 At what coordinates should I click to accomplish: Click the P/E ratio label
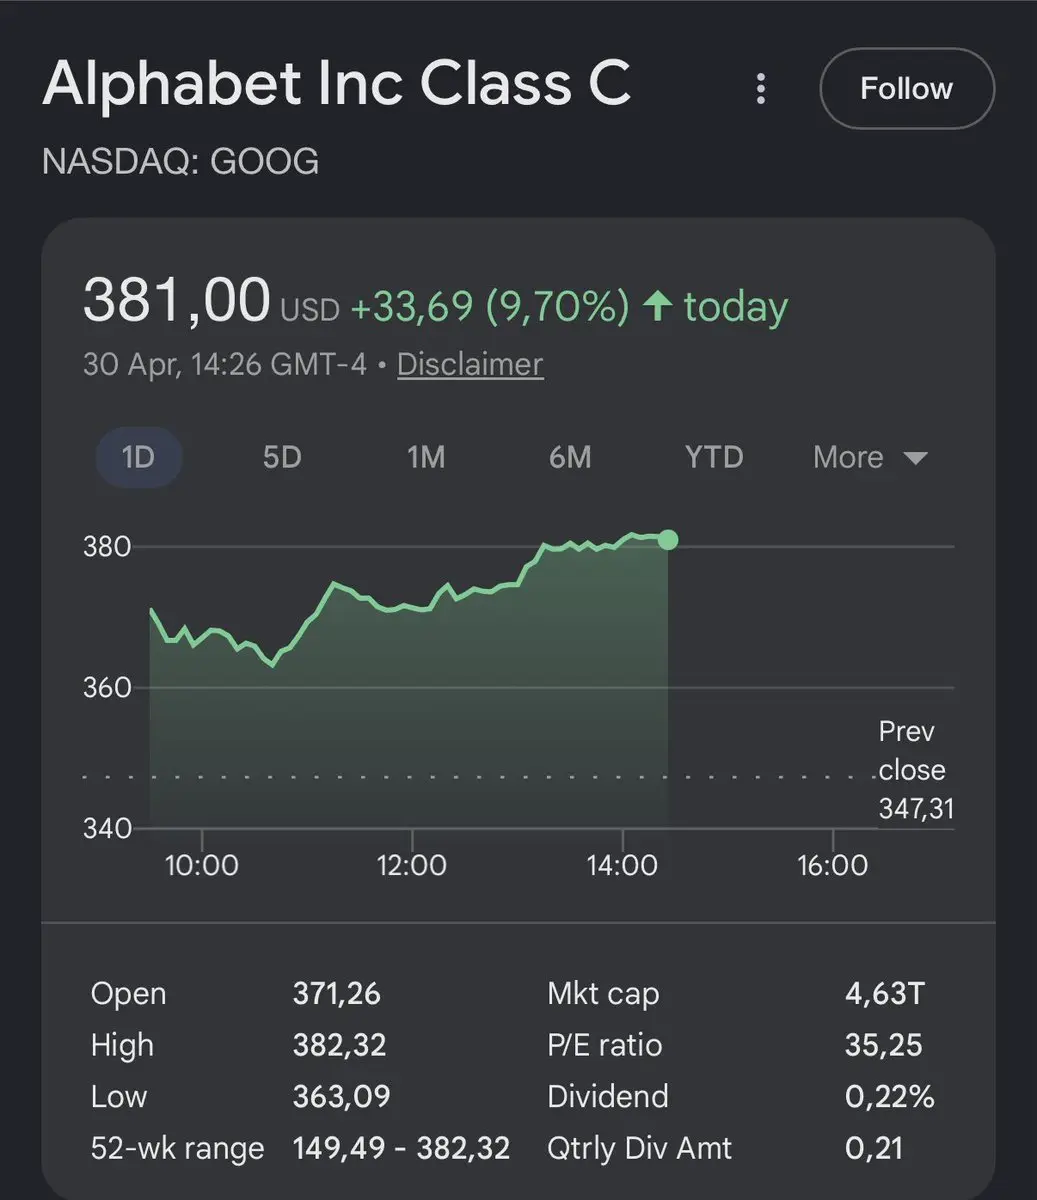604,1045
